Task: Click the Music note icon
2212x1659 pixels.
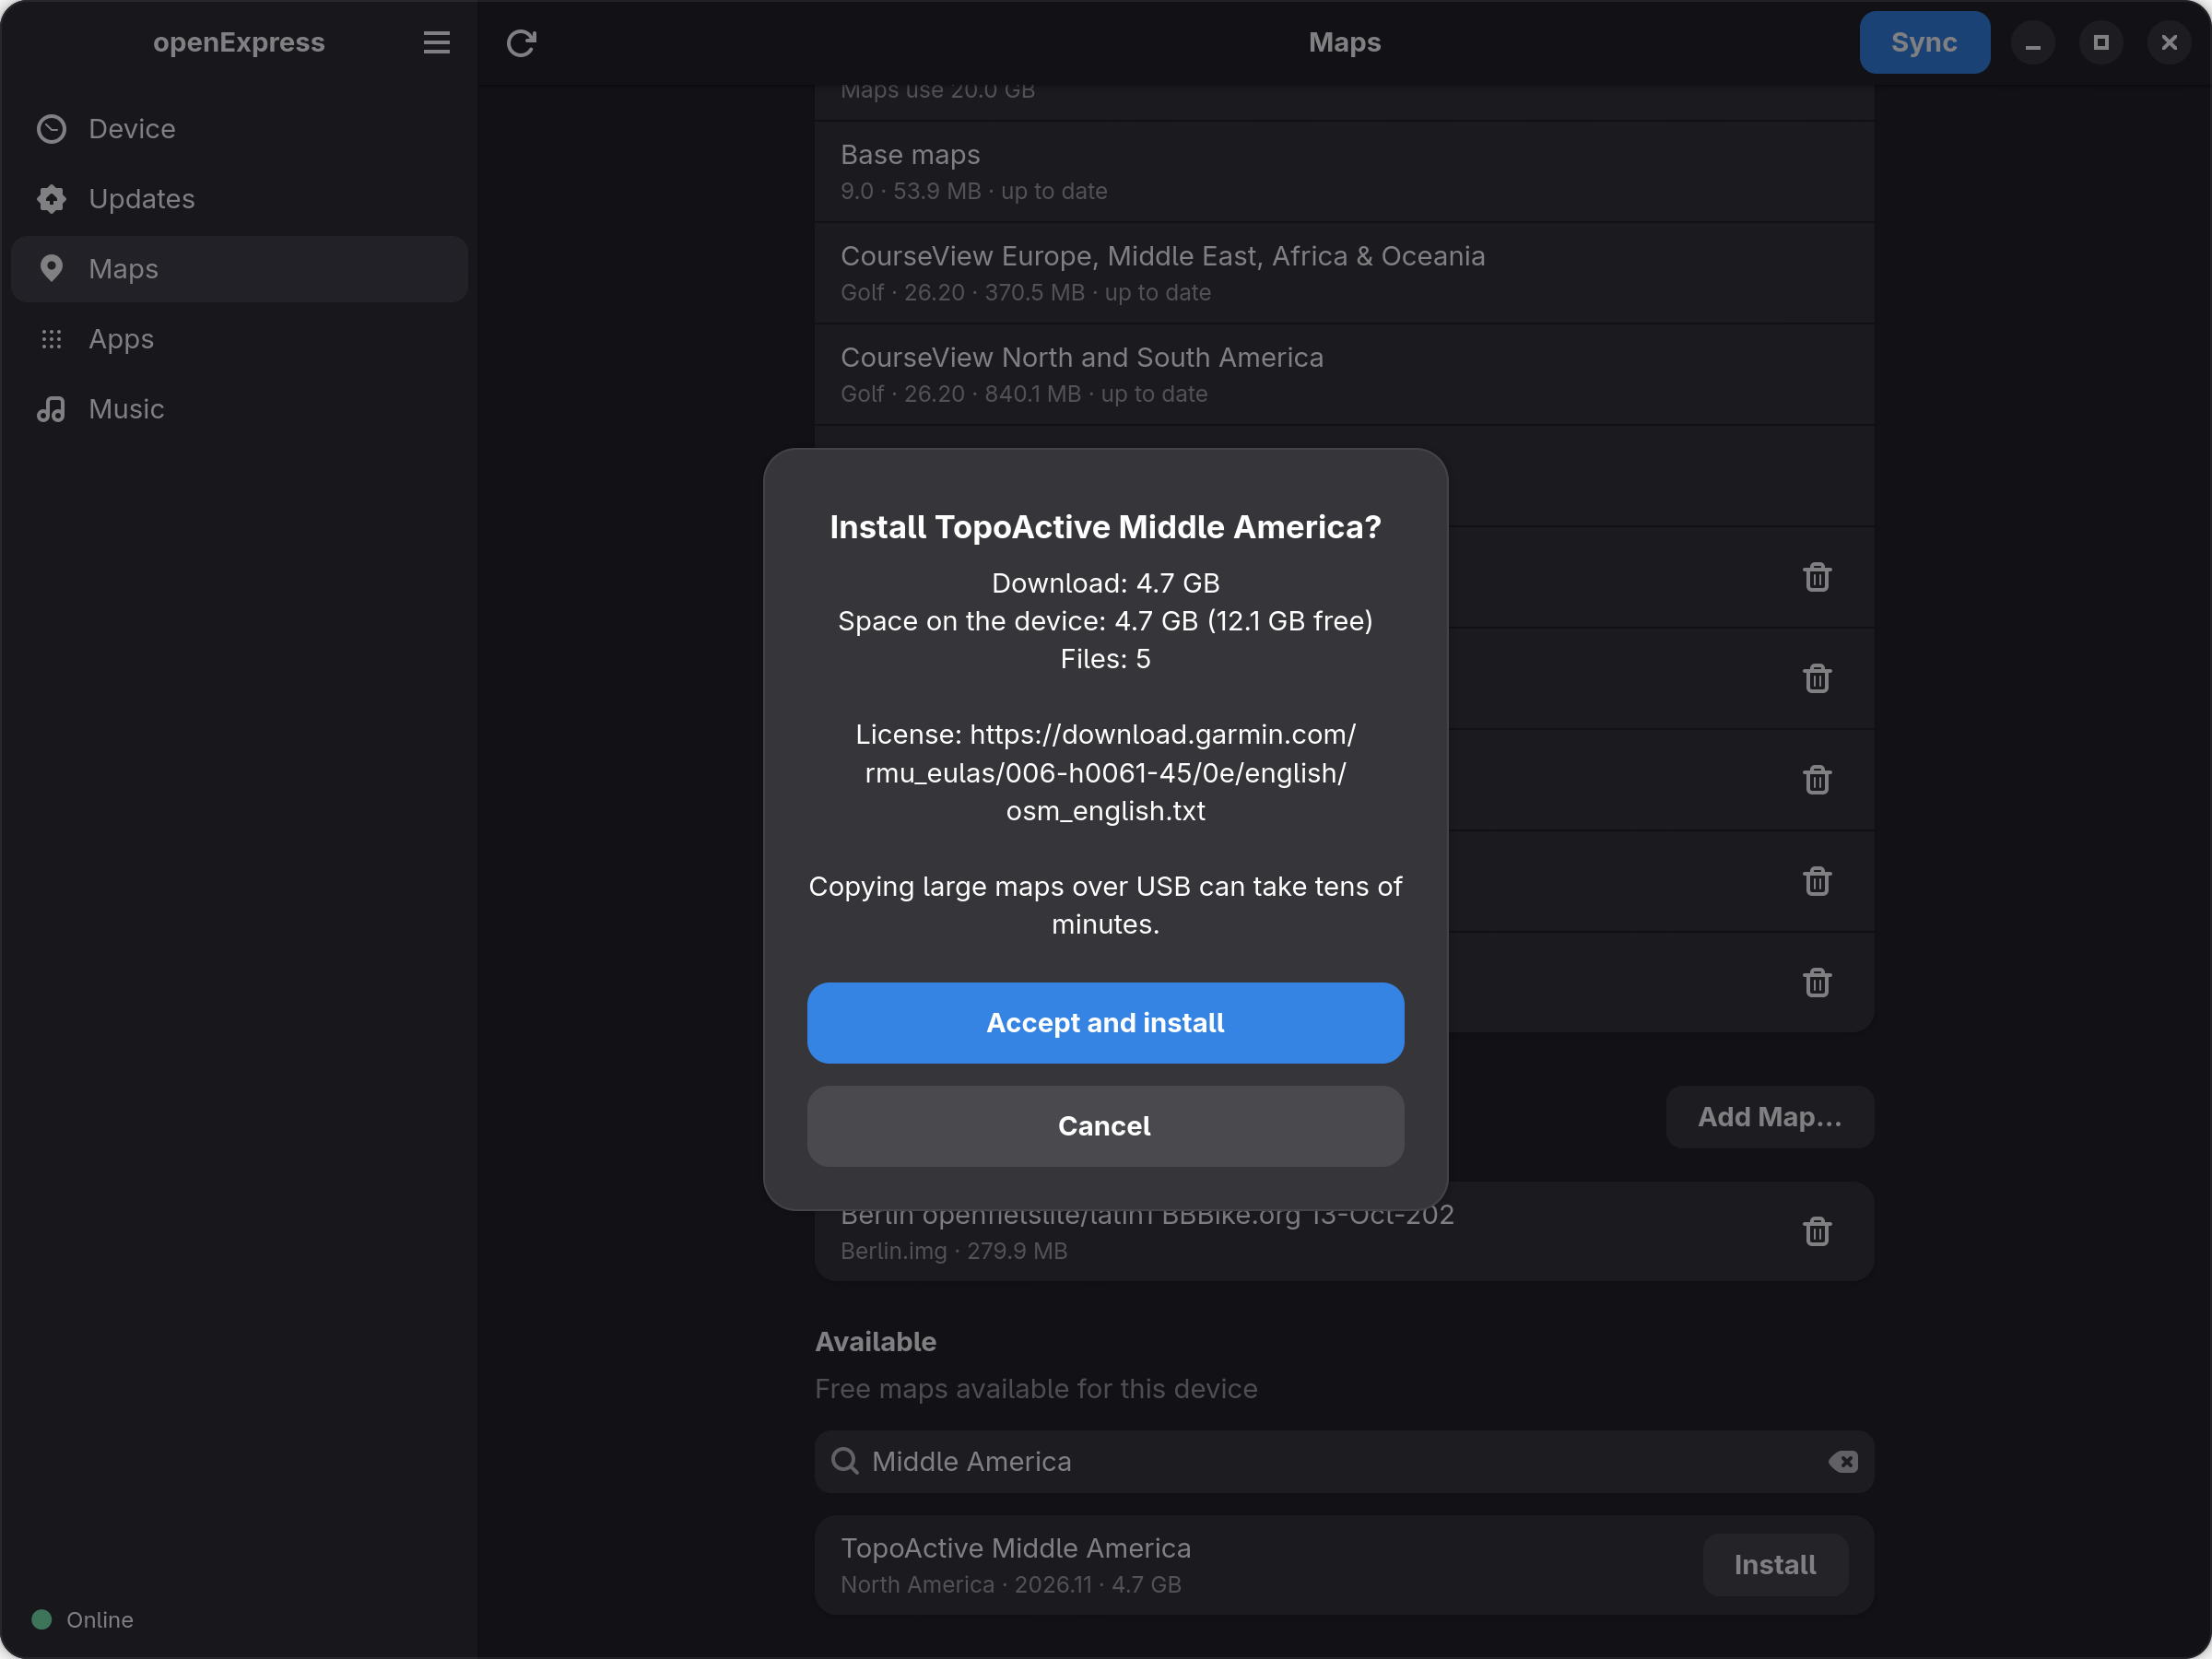Action: tap(51, 409)
